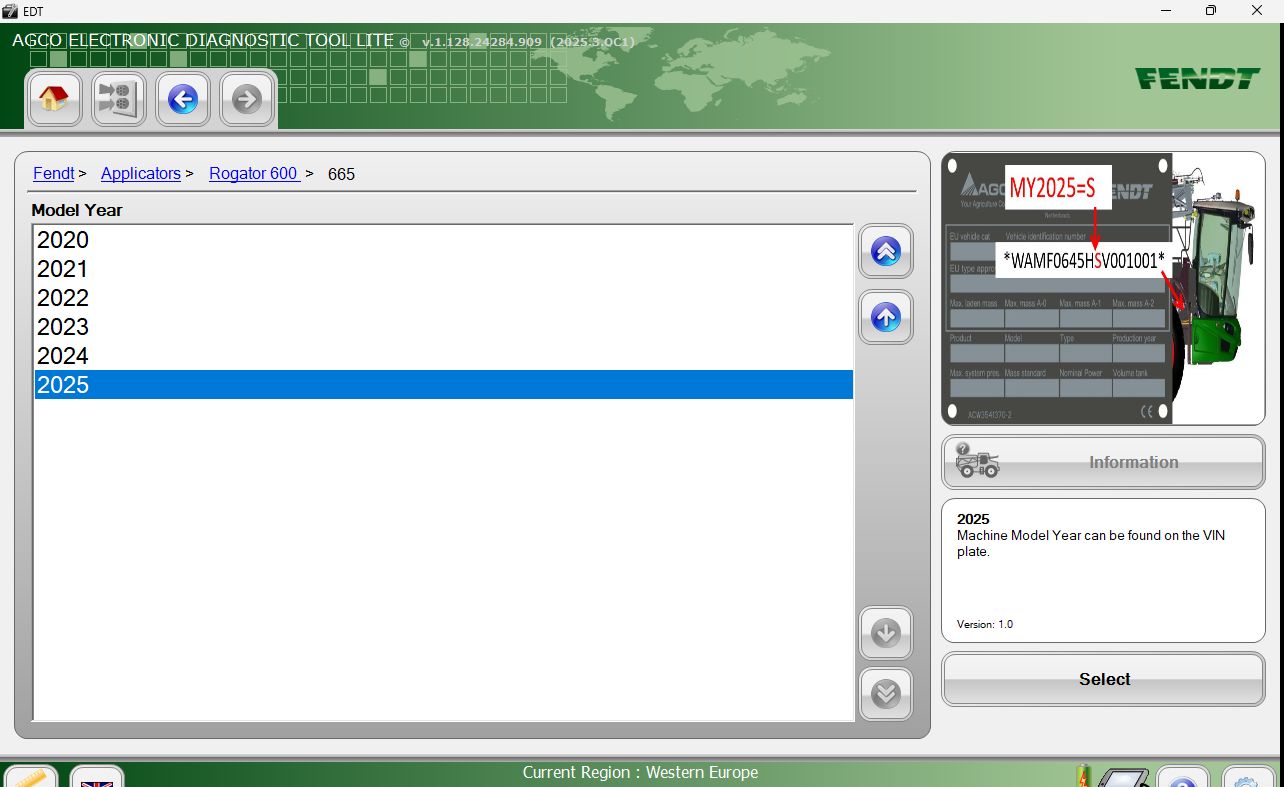Jump to bottom with double-down arrow
The height and width of the screenshot is (787, 1284).
[x=886, y=694]
